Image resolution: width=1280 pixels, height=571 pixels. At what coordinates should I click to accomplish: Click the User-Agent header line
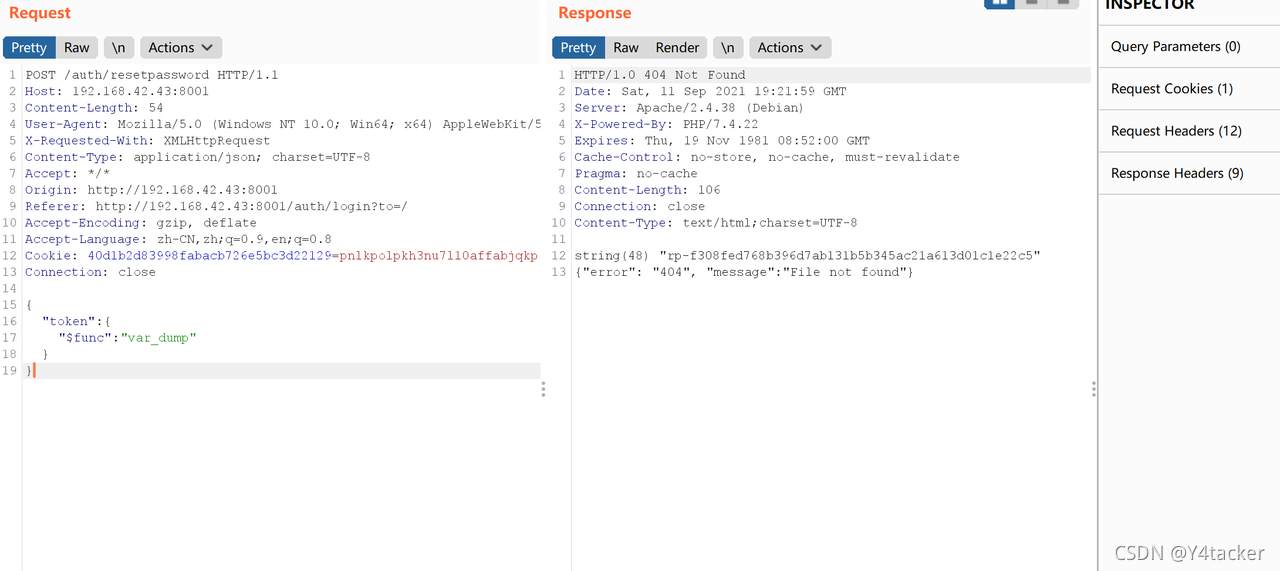pos(283,124)
